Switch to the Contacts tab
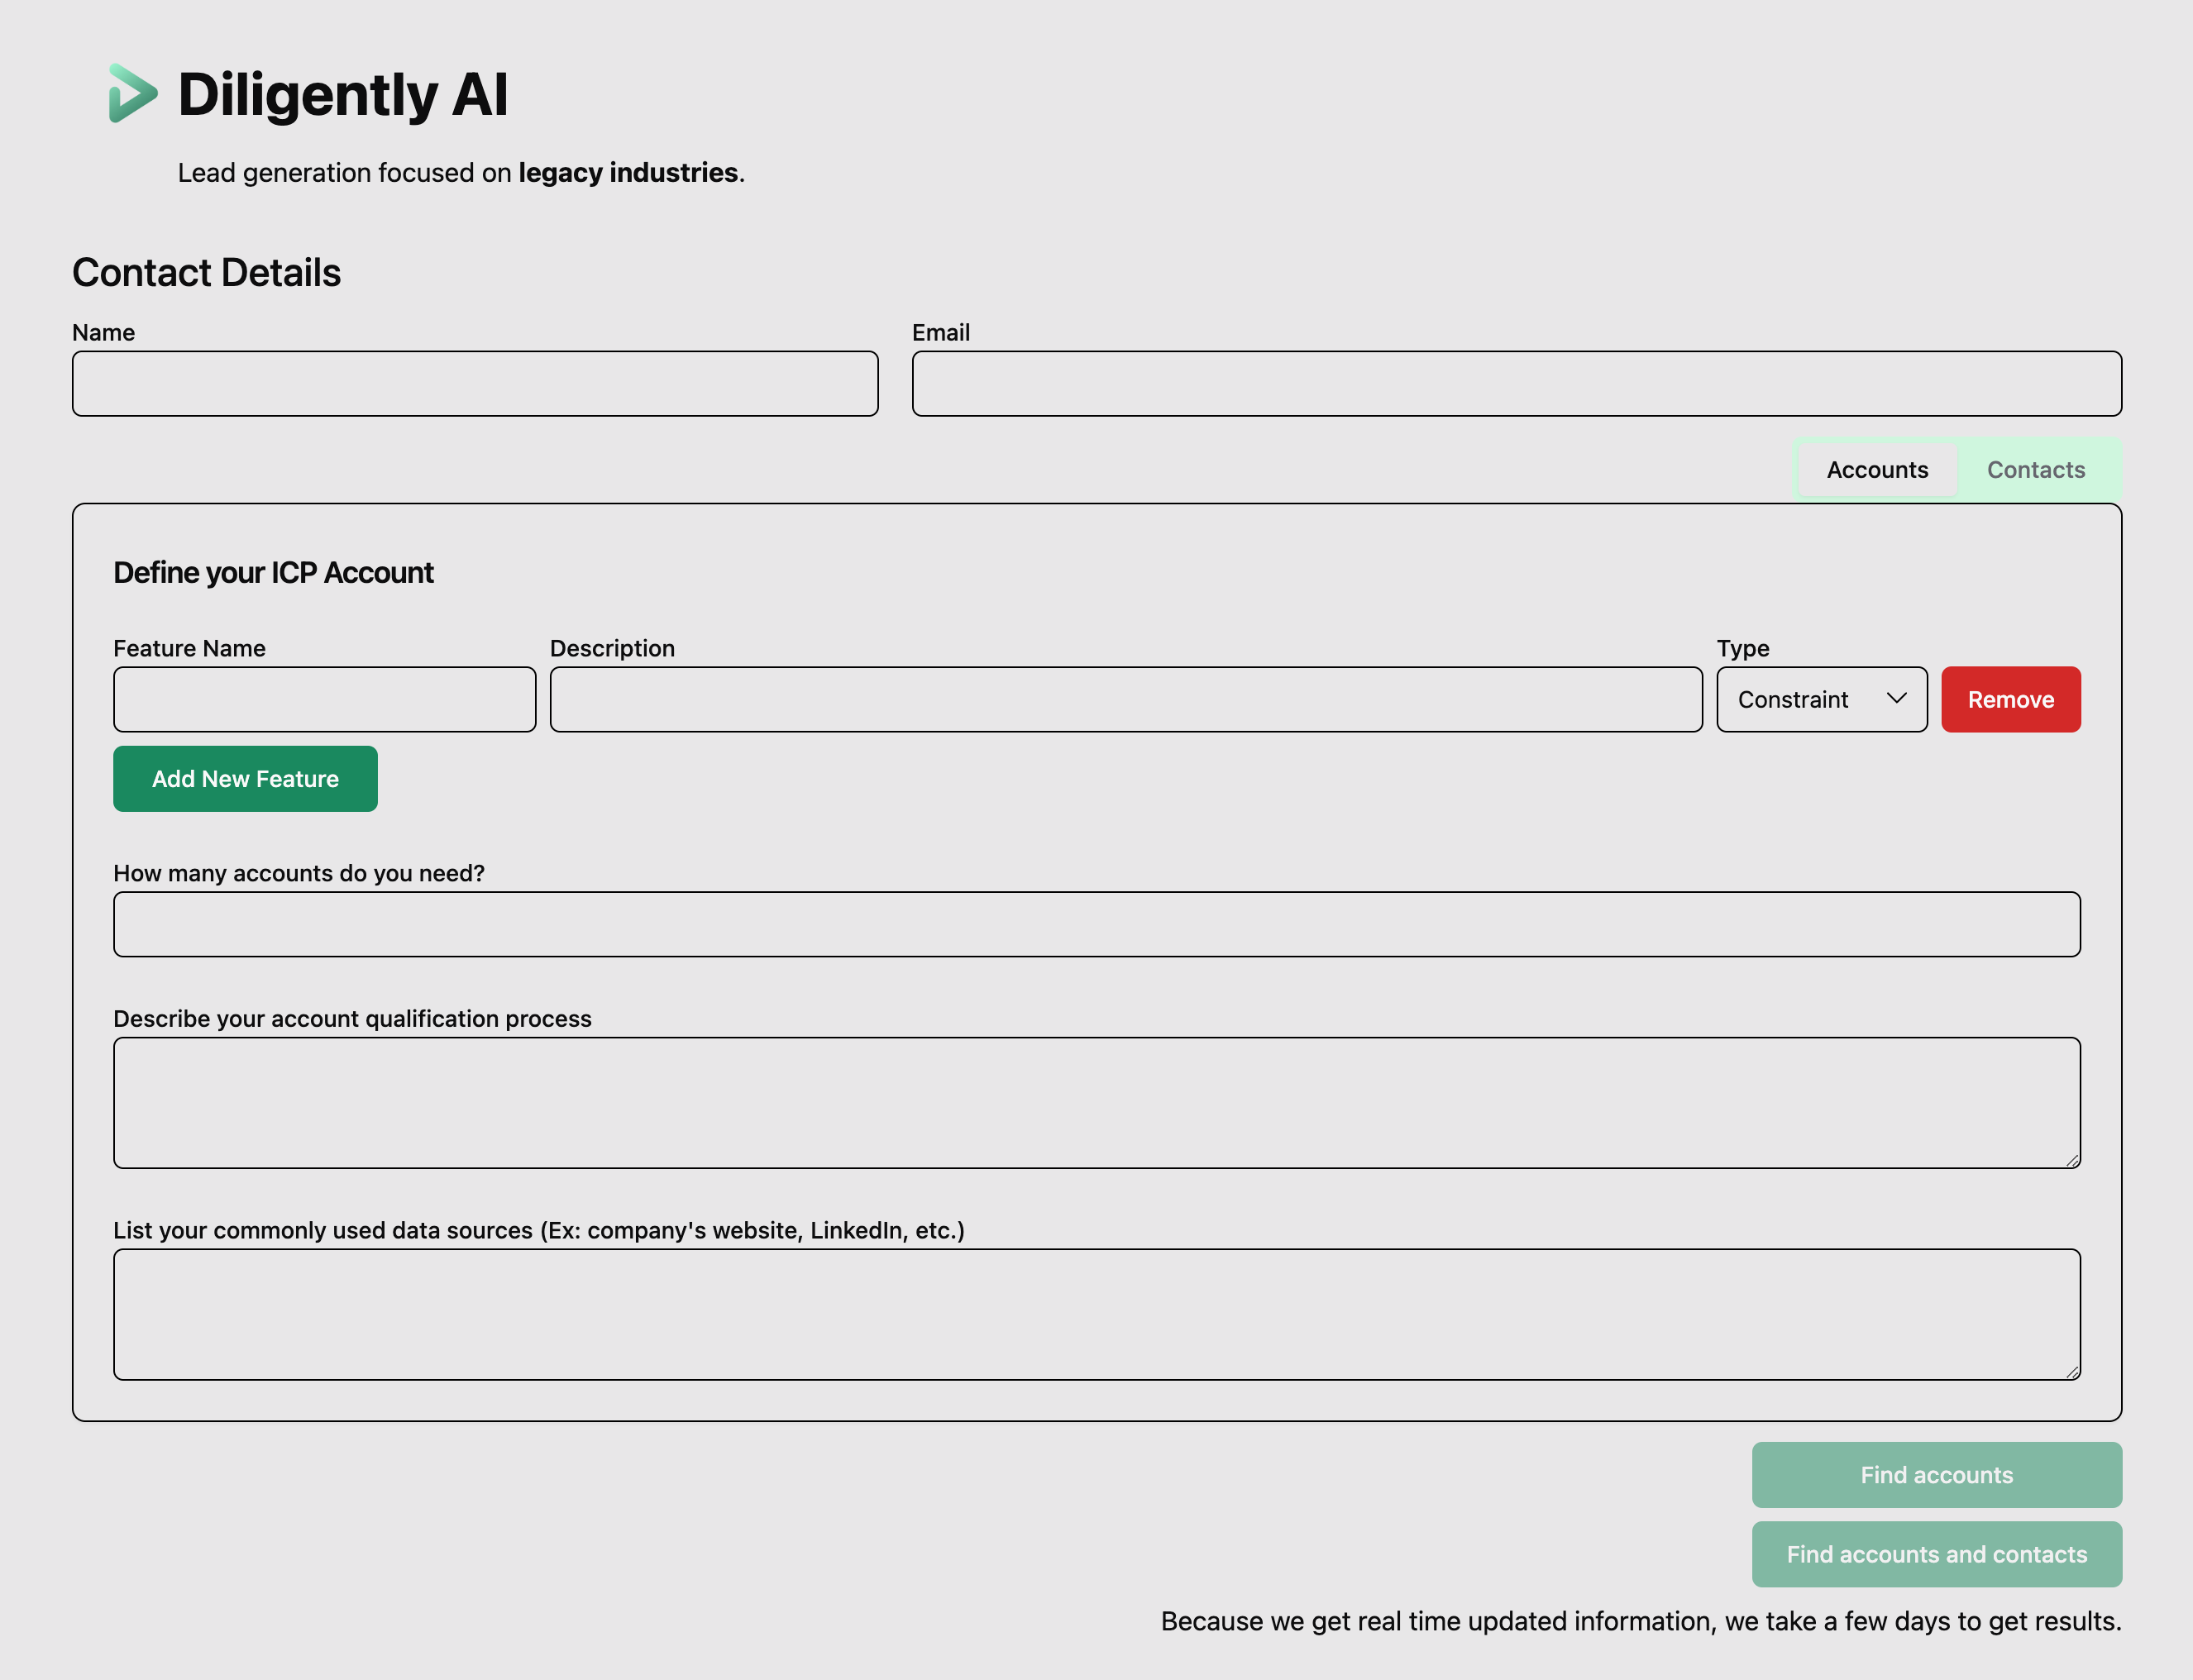Image resolution: width=2193 pixels, height=1680 pixels. click(2035, 470)
